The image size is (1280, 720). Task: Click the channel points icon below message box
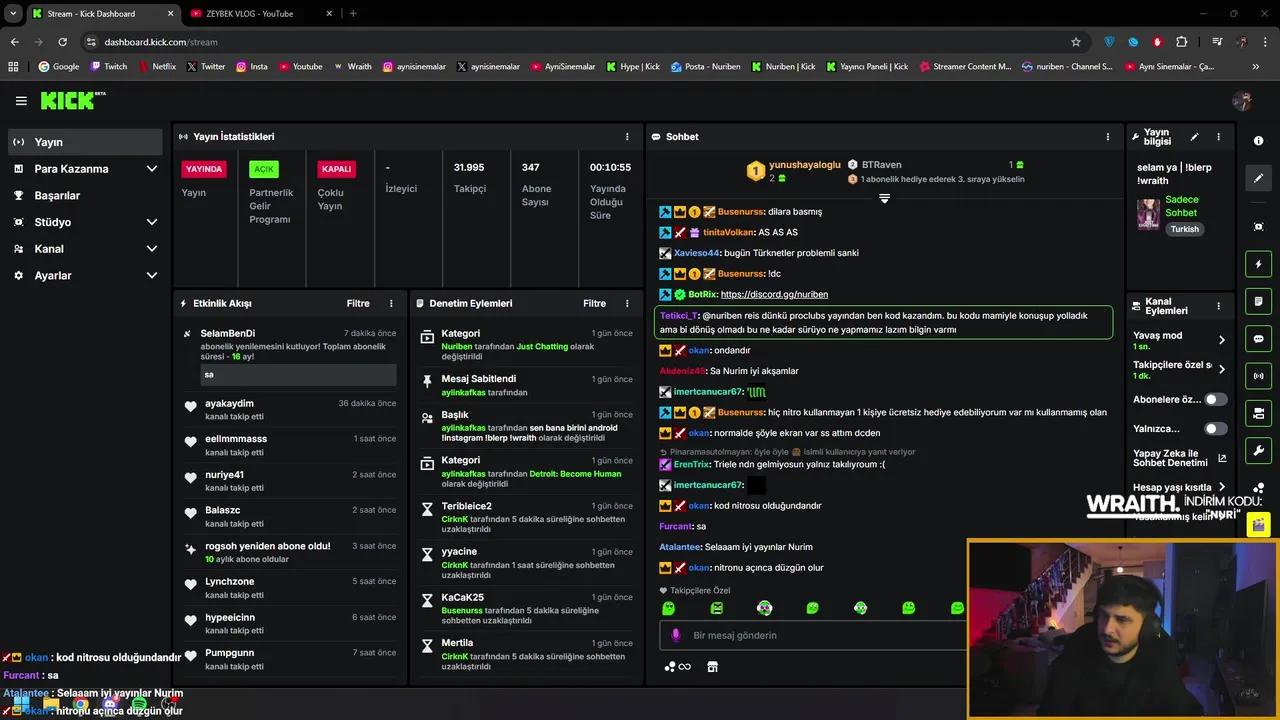[677, 667]
